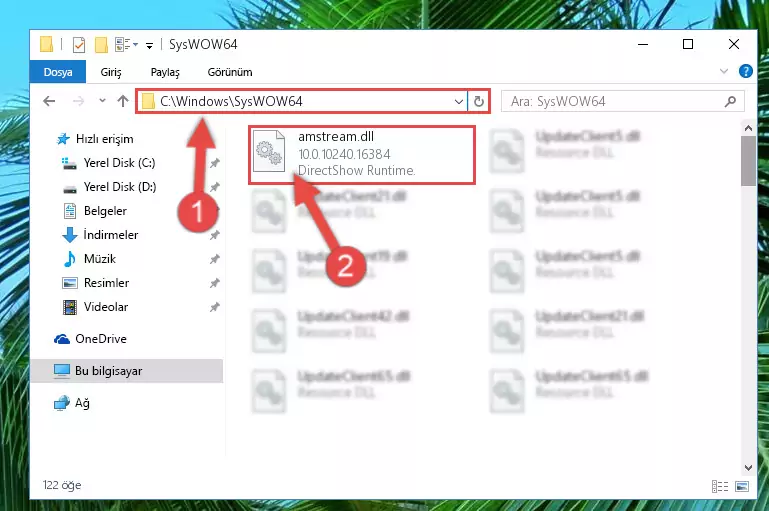Click the New folder icon in the title bar
This screenshot has height=511, width=769.
coord(101,45)
